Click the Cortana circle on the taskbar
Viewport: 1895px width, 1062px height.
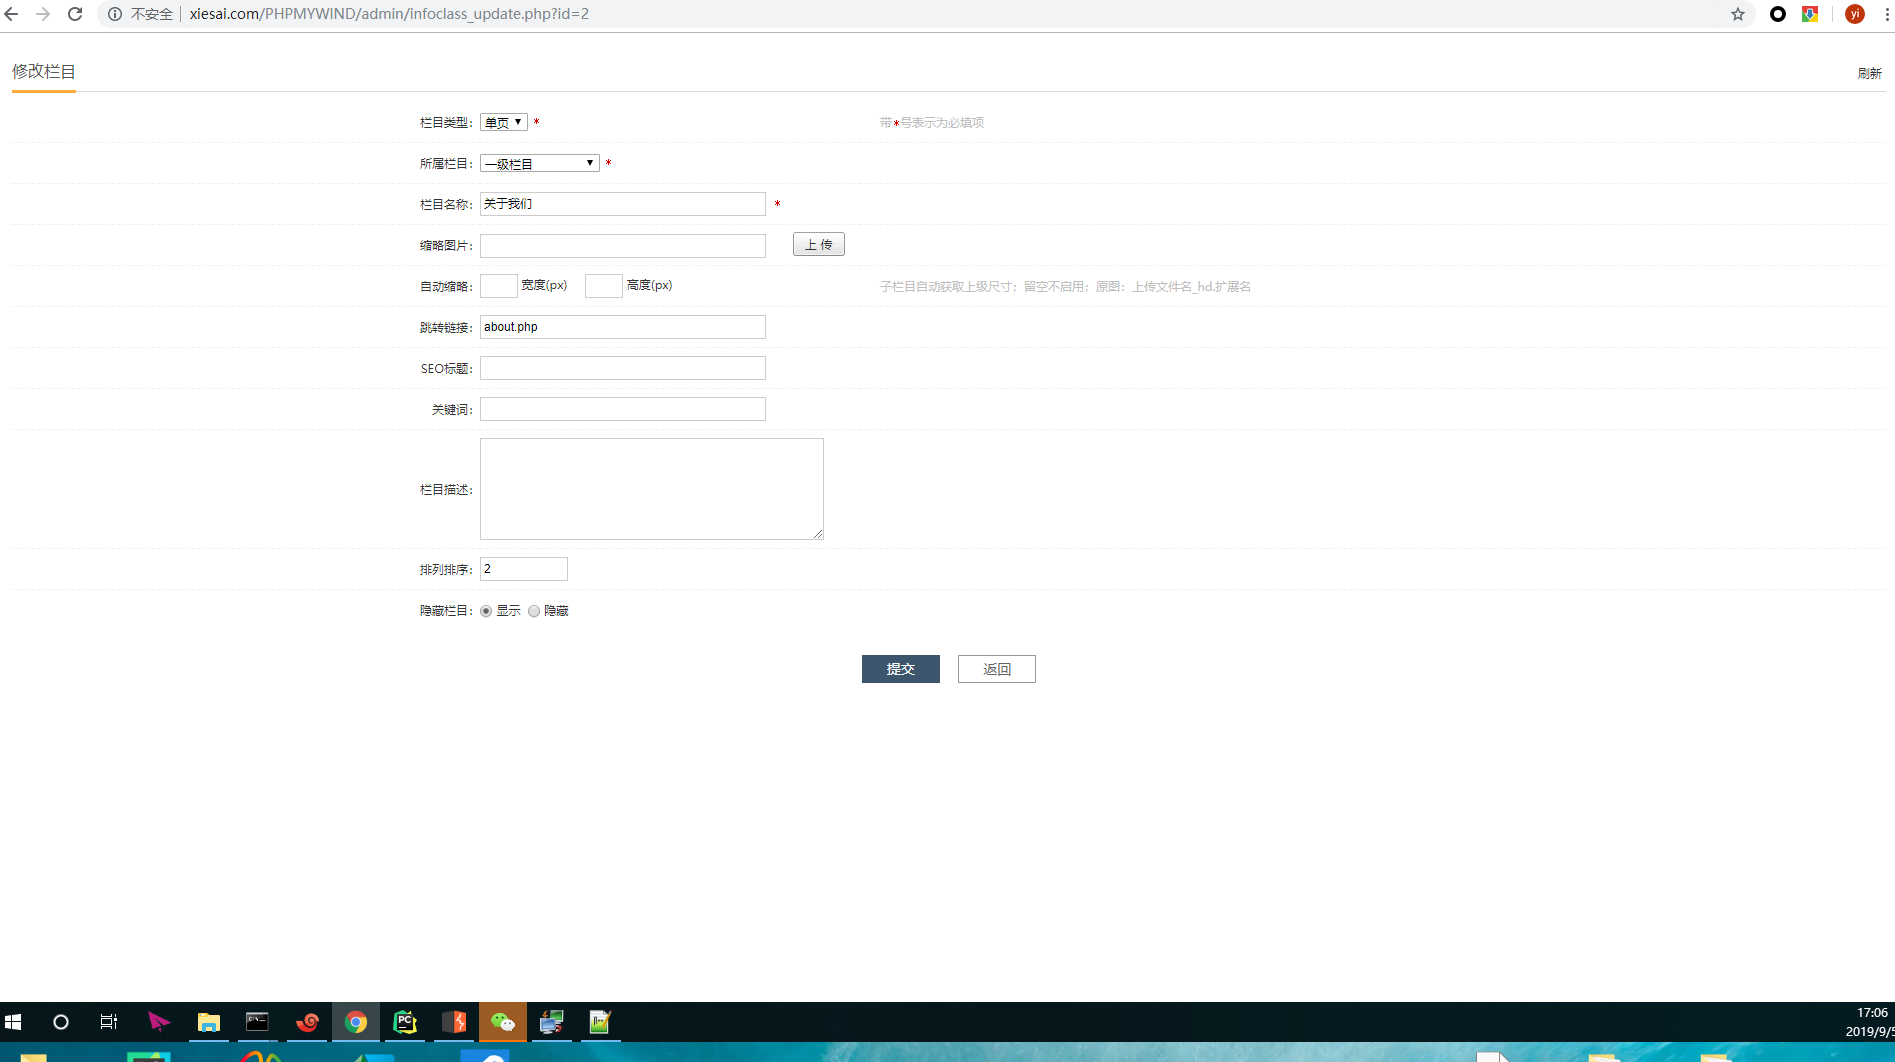(x=61, y=1022)
